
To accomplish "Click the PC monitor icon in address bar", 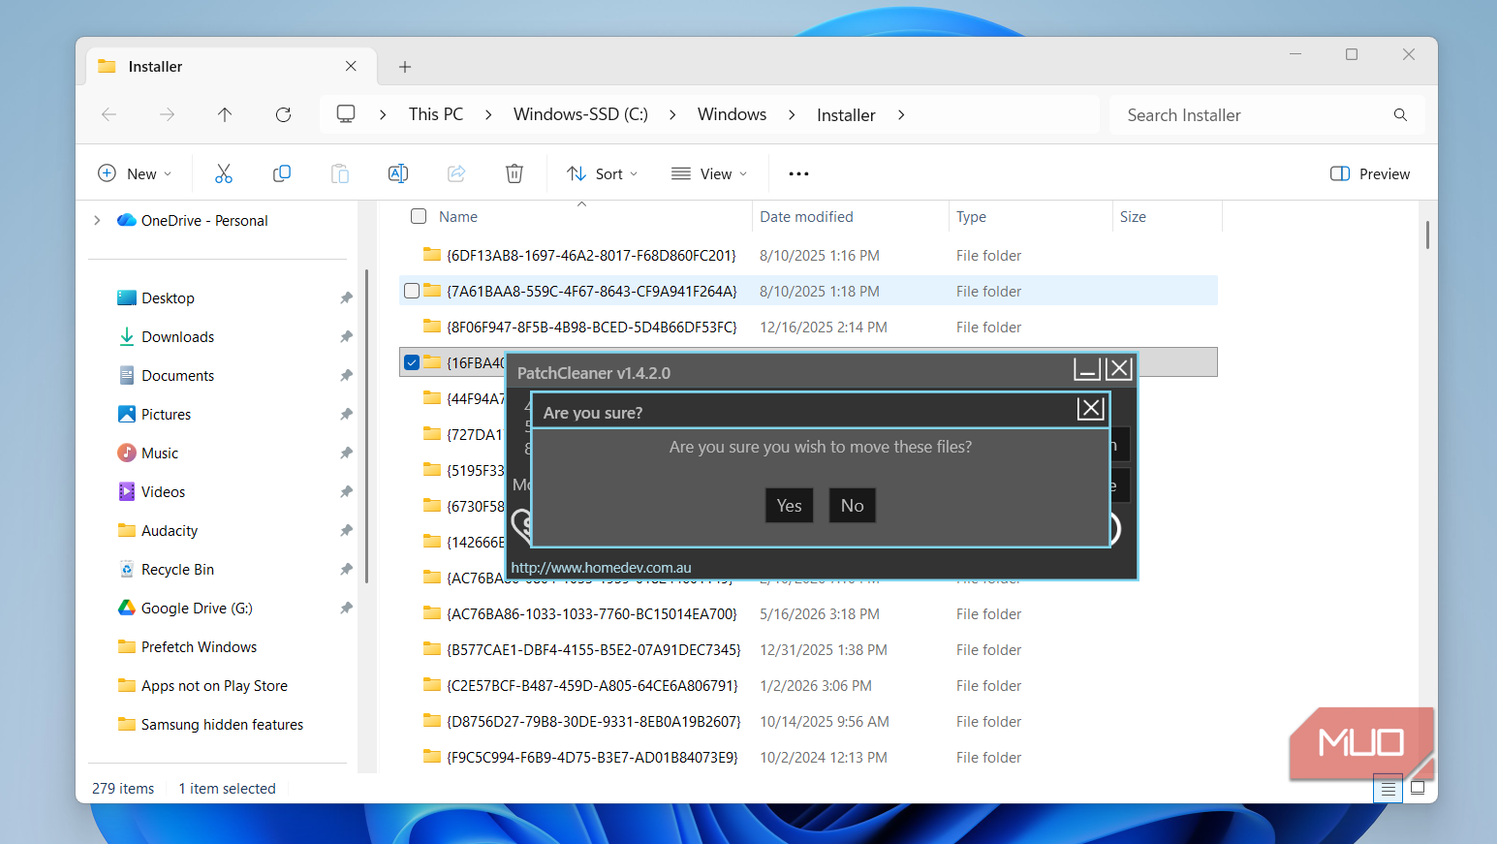I will point(346,114).
